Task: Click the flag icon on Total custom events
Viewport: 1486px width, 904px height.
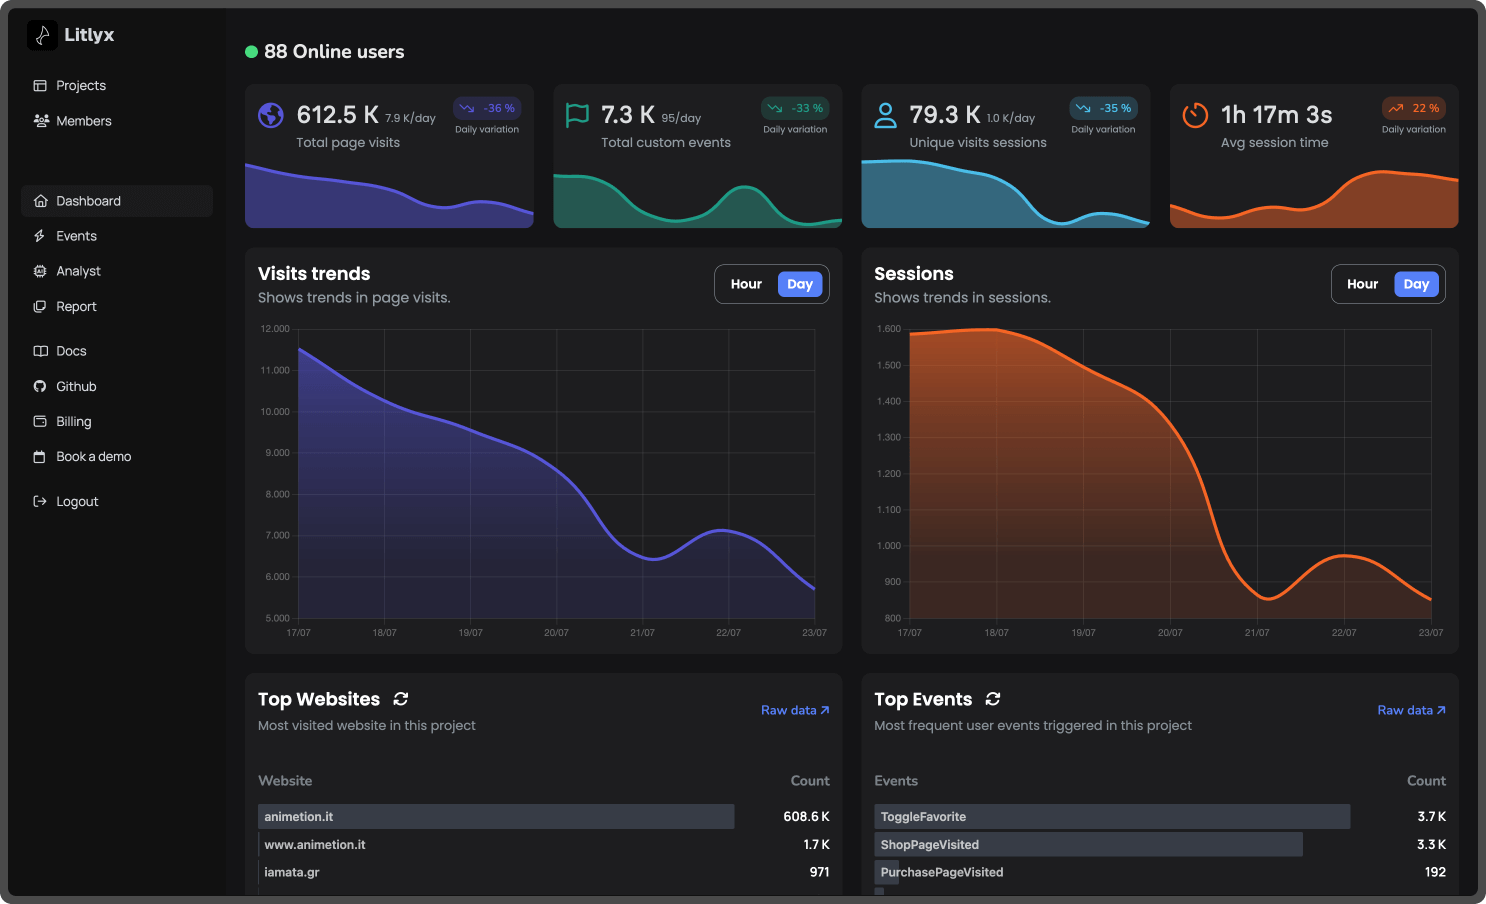Action: pos(577,115)
